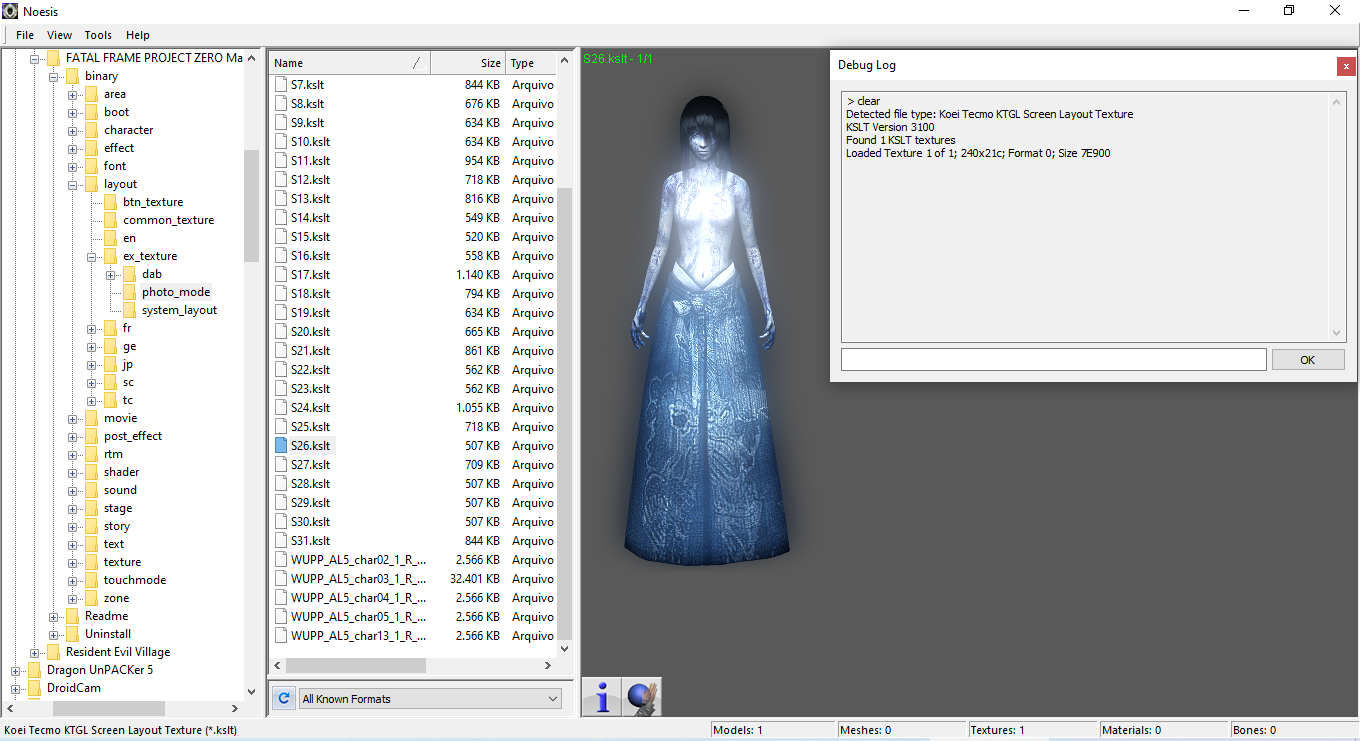Screen dimensions: 1360x741
Task: Sort files by Name column header
Action: (x=349, y=63)
